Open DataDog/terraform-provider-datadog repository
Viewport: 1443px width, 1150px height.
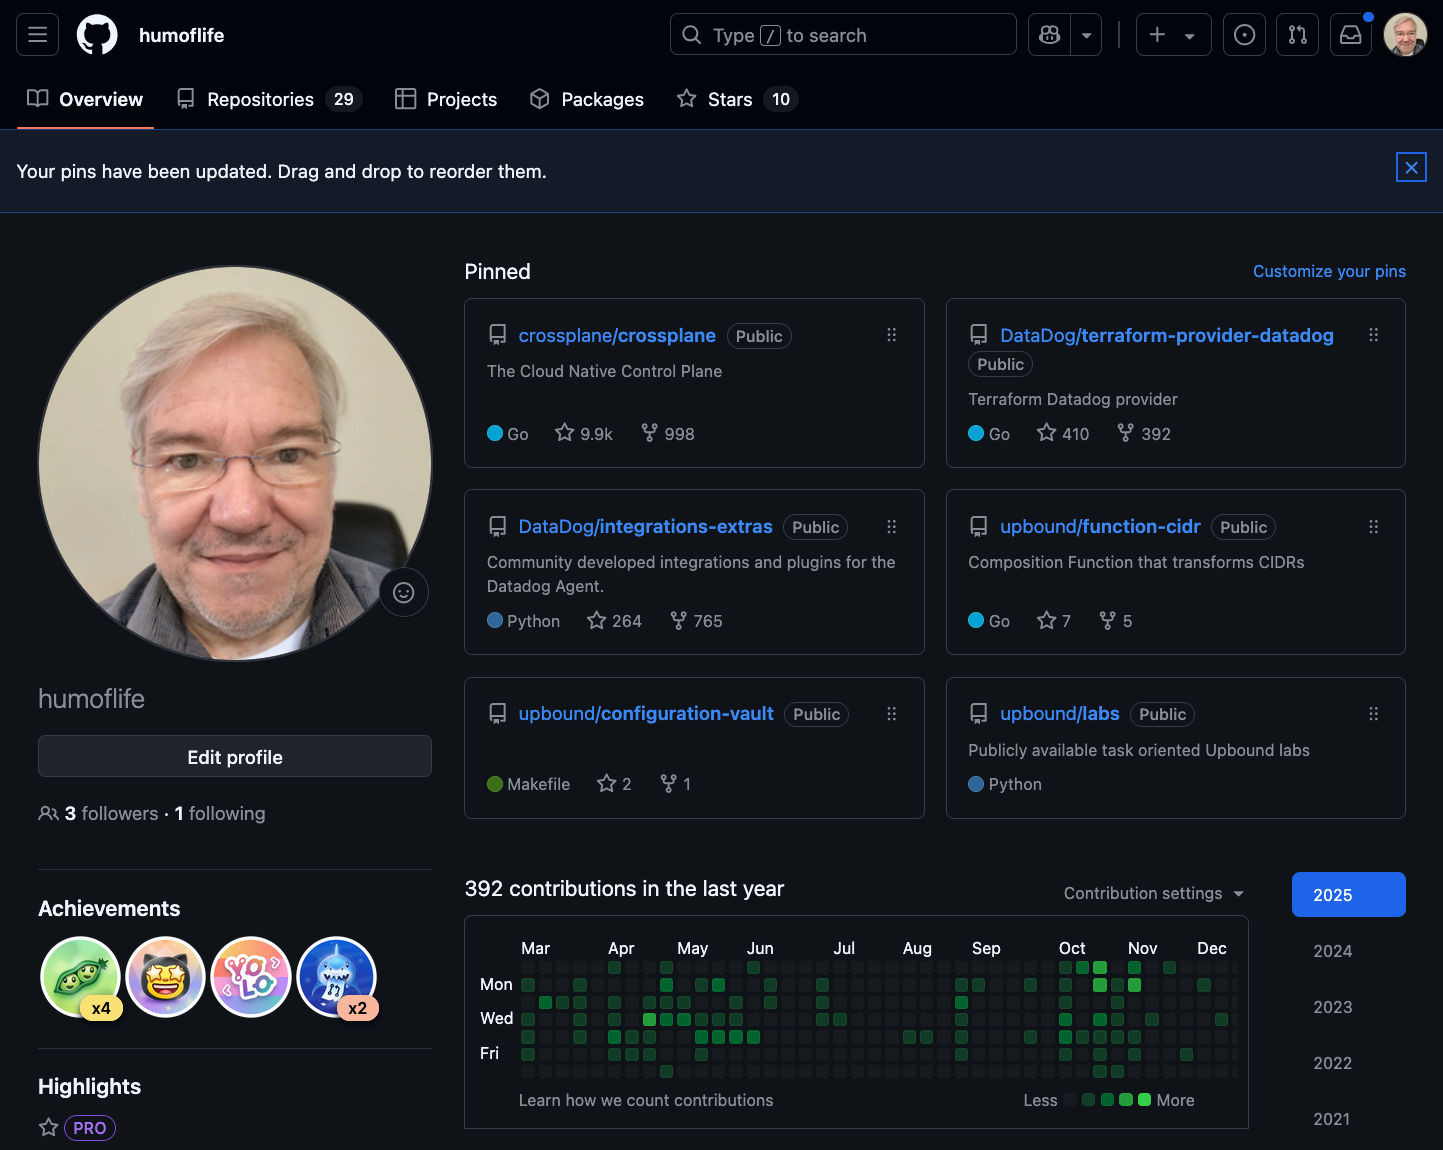1167,335
